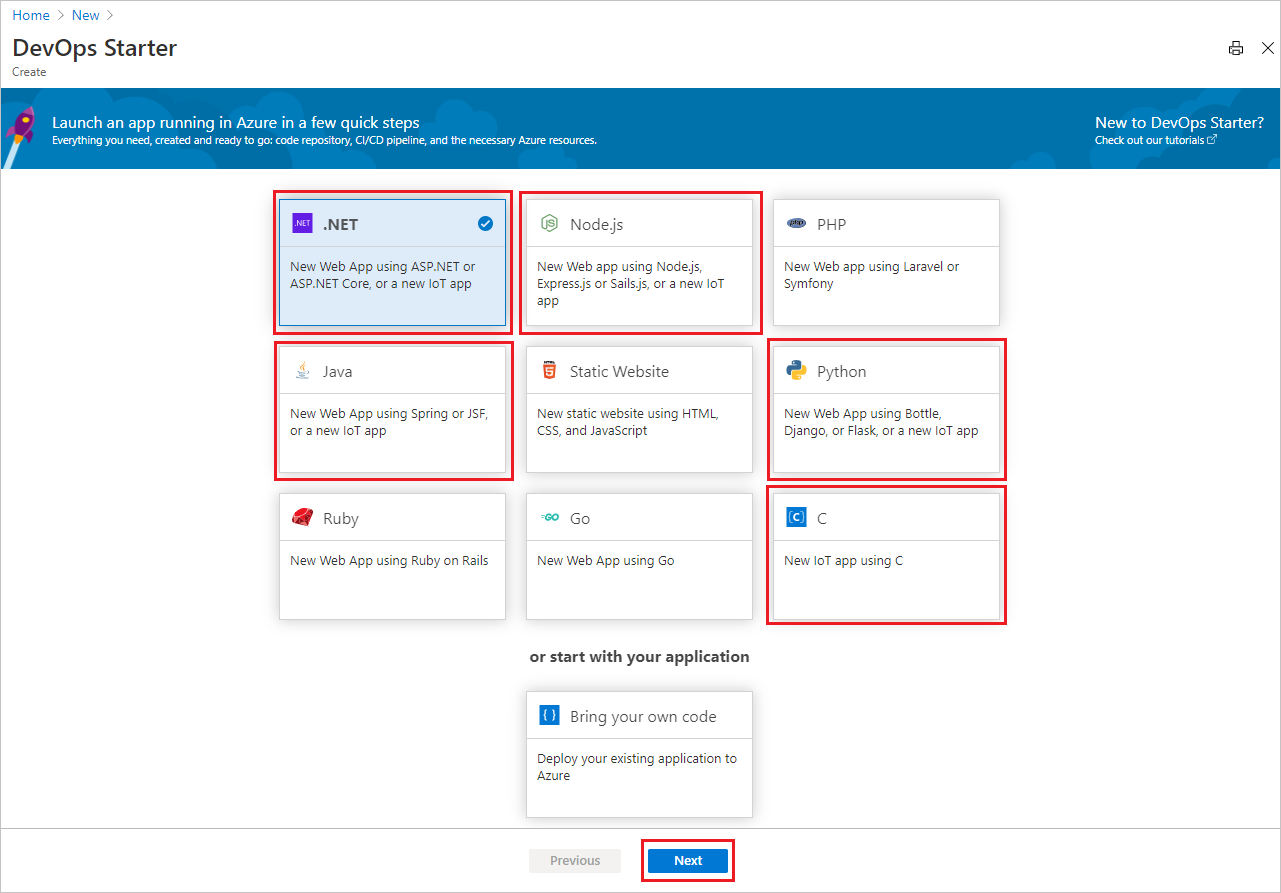Click the 'DevOps Starter' page title

(x=95, y=47)
